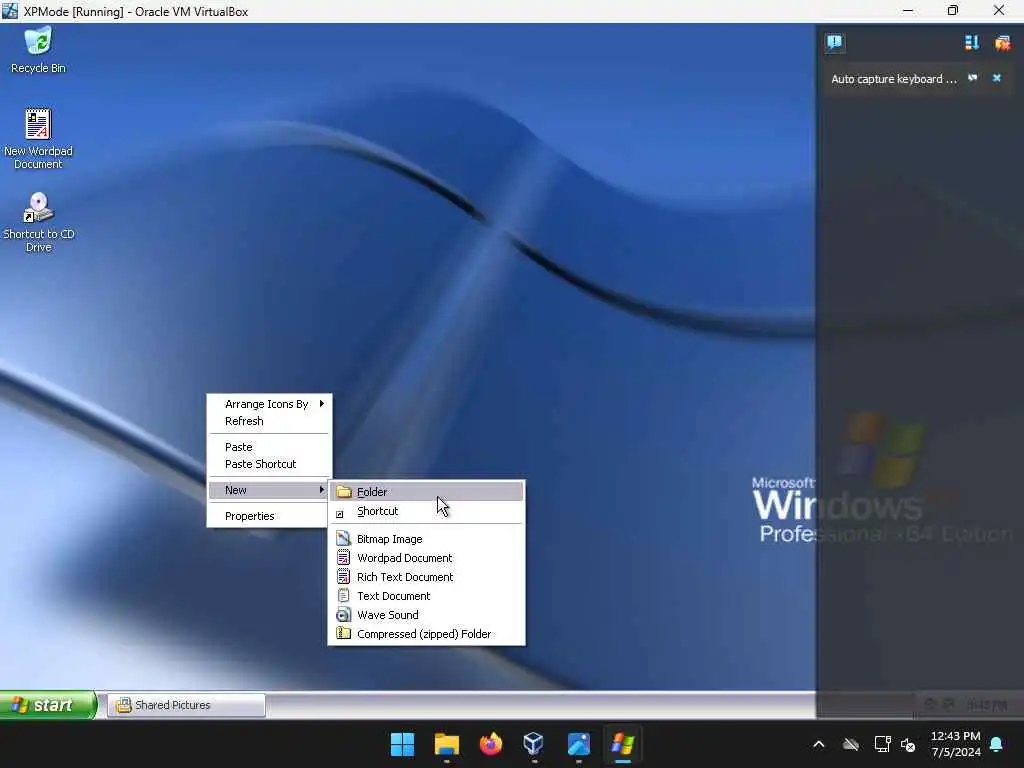Open VirtualBox Manager taskbar icon

pyautogui.click(x=534, y=744)
